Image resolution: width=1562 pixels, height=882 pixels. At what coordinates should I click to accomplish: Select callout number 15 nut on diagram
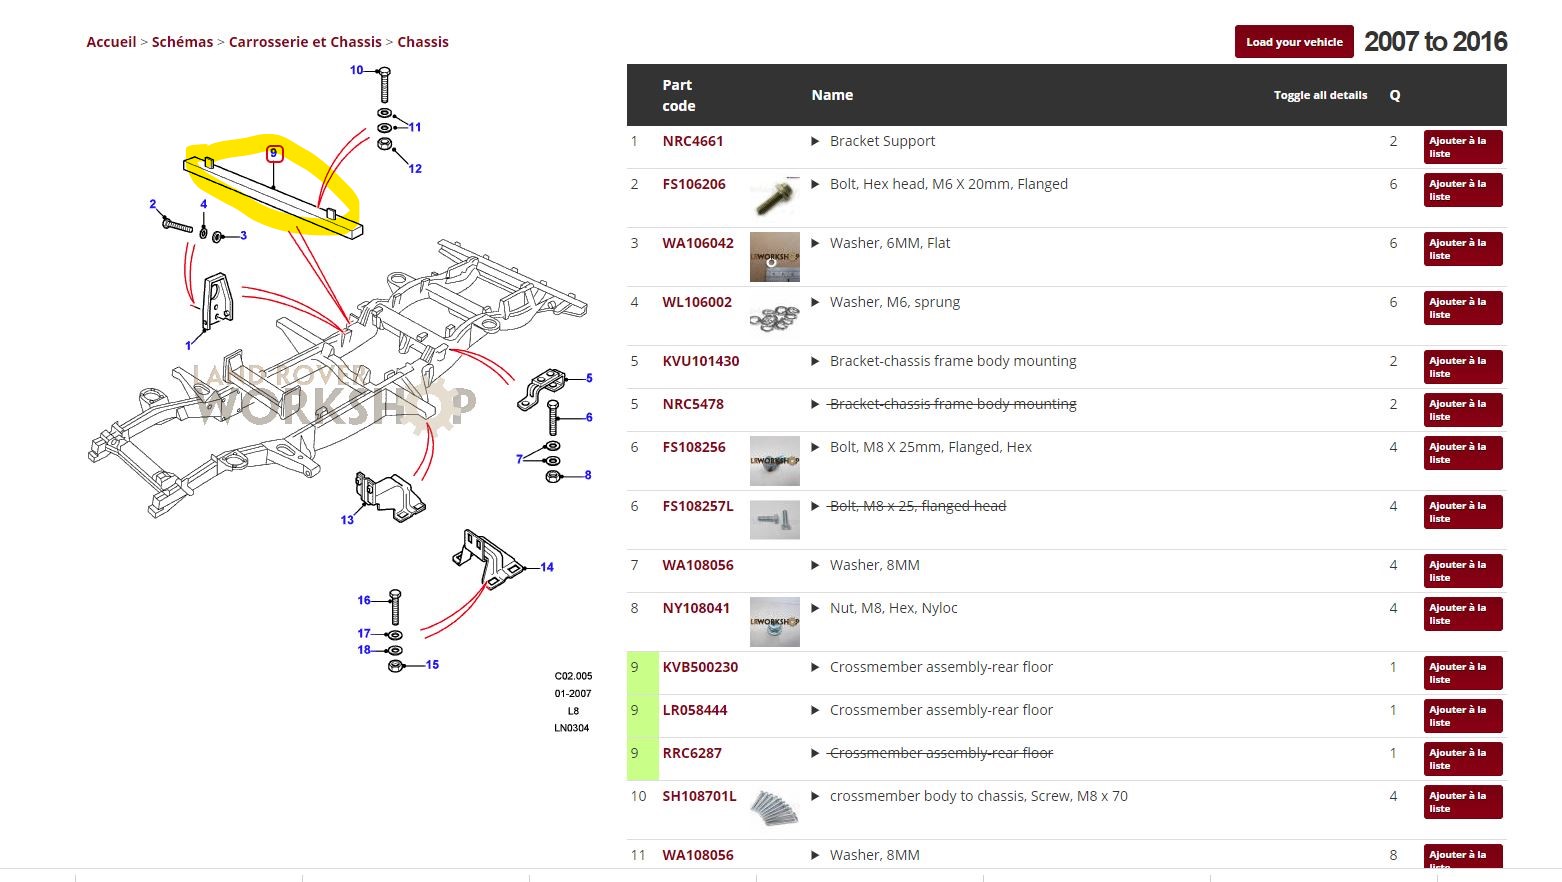tap(432, 665)
